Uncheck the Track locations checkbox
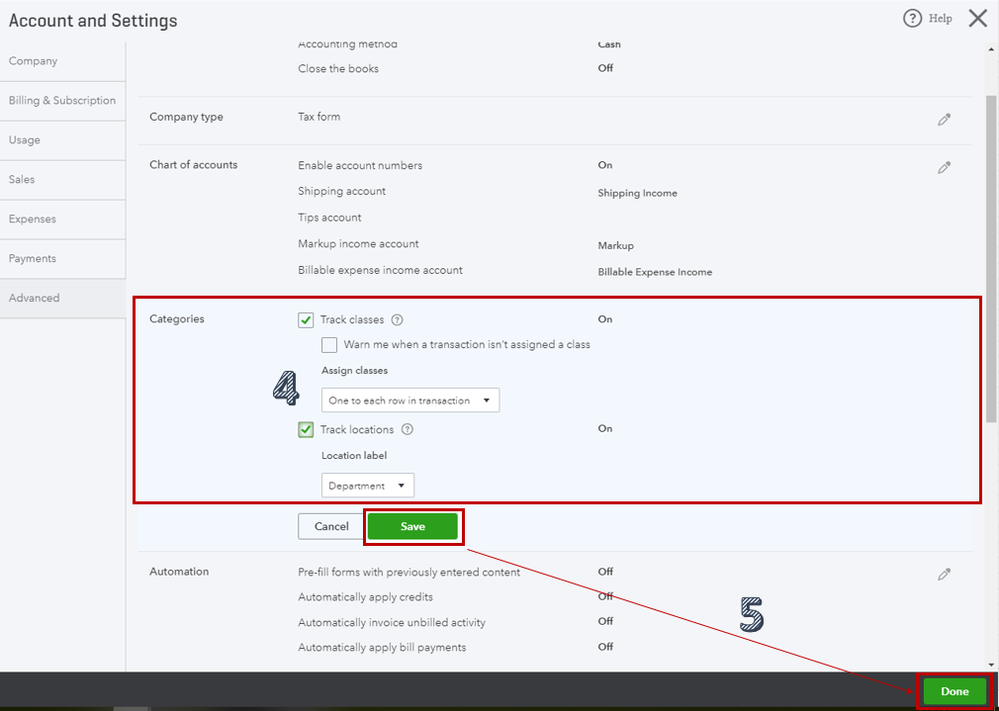Screen dimensions: 999x711 coord(306,429)
